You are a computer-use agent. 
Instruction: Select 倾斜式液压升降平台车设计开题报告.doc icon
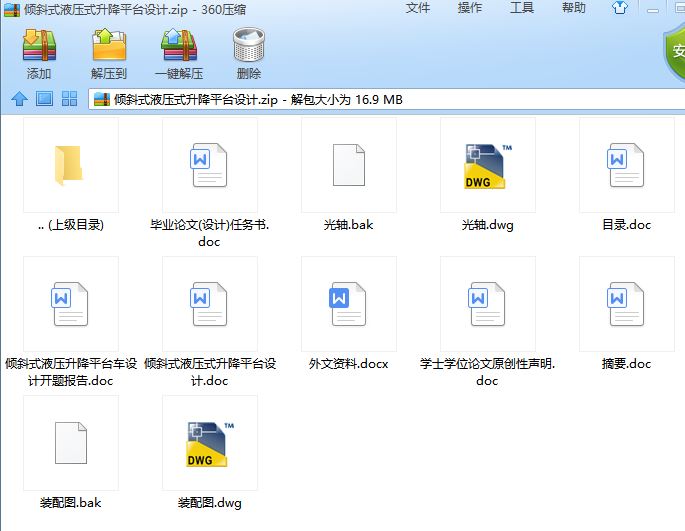(x=69, y=304)
